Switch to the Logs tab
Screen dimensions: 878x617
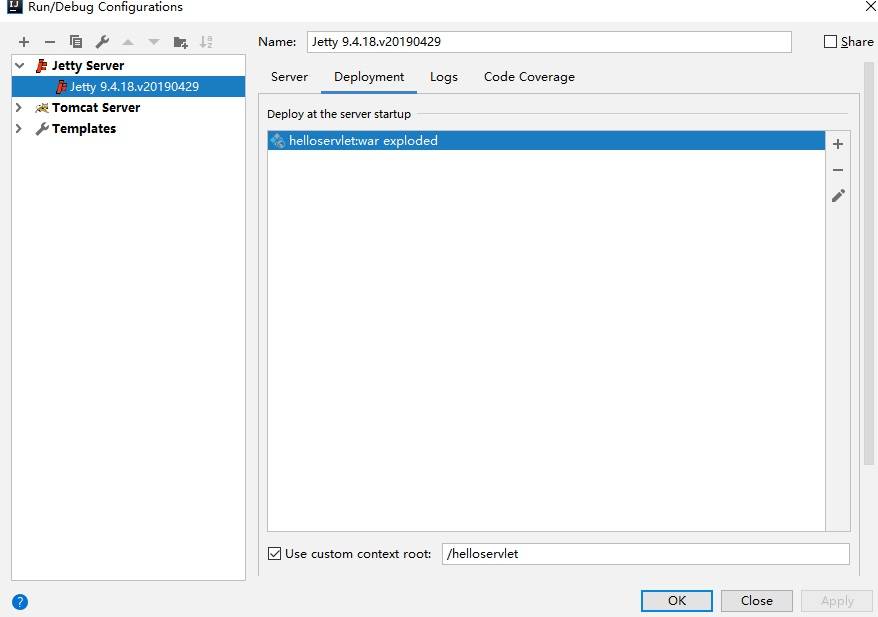point(444,77)
